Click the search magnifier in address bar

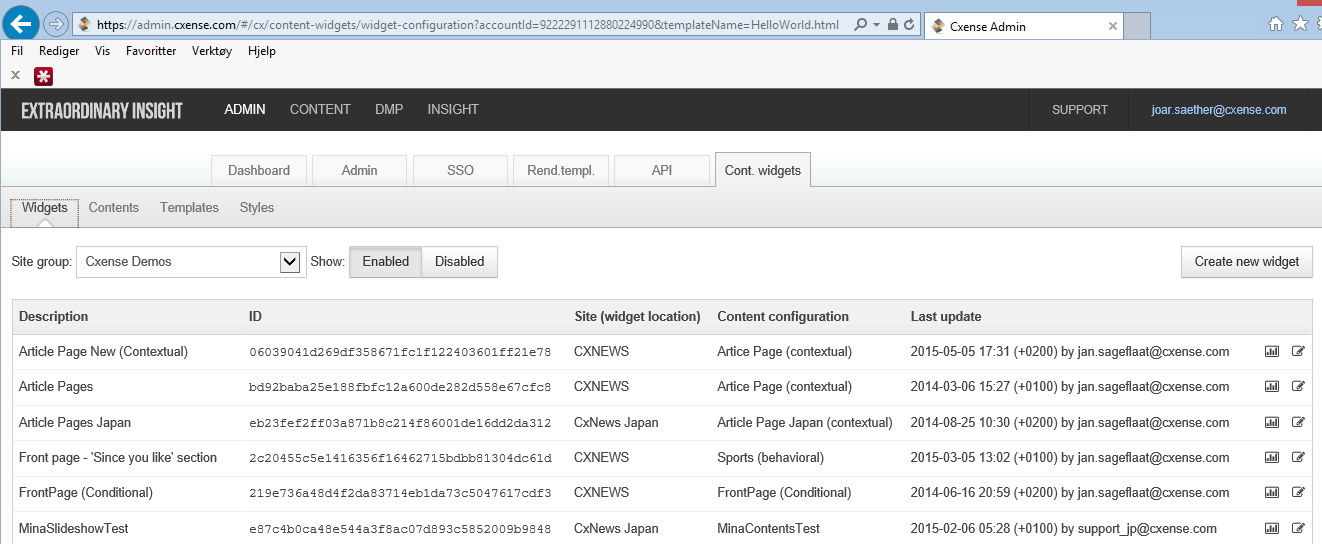(x=860, y=24)
